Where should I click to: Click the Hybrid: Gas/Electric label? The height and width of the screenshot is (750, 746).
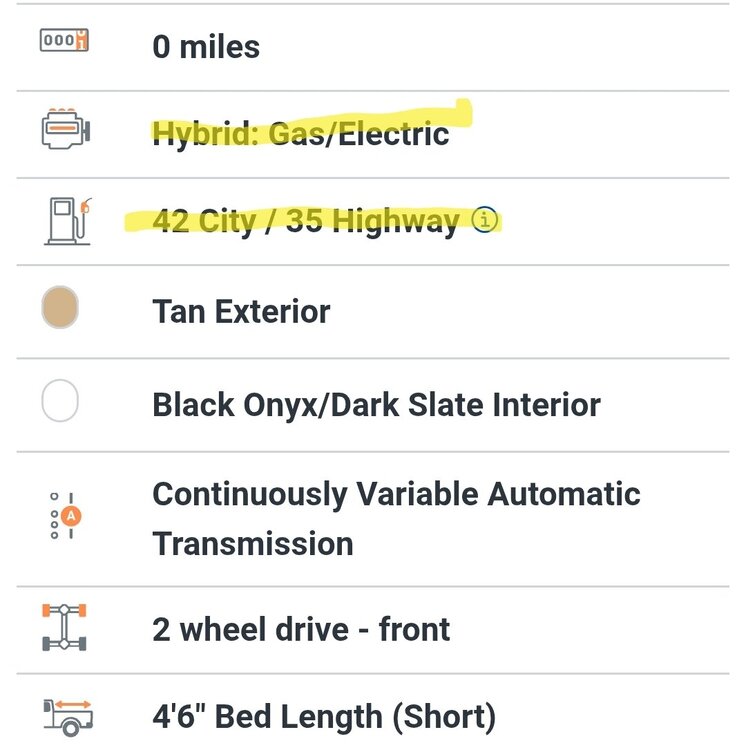[x=300, y=134]
